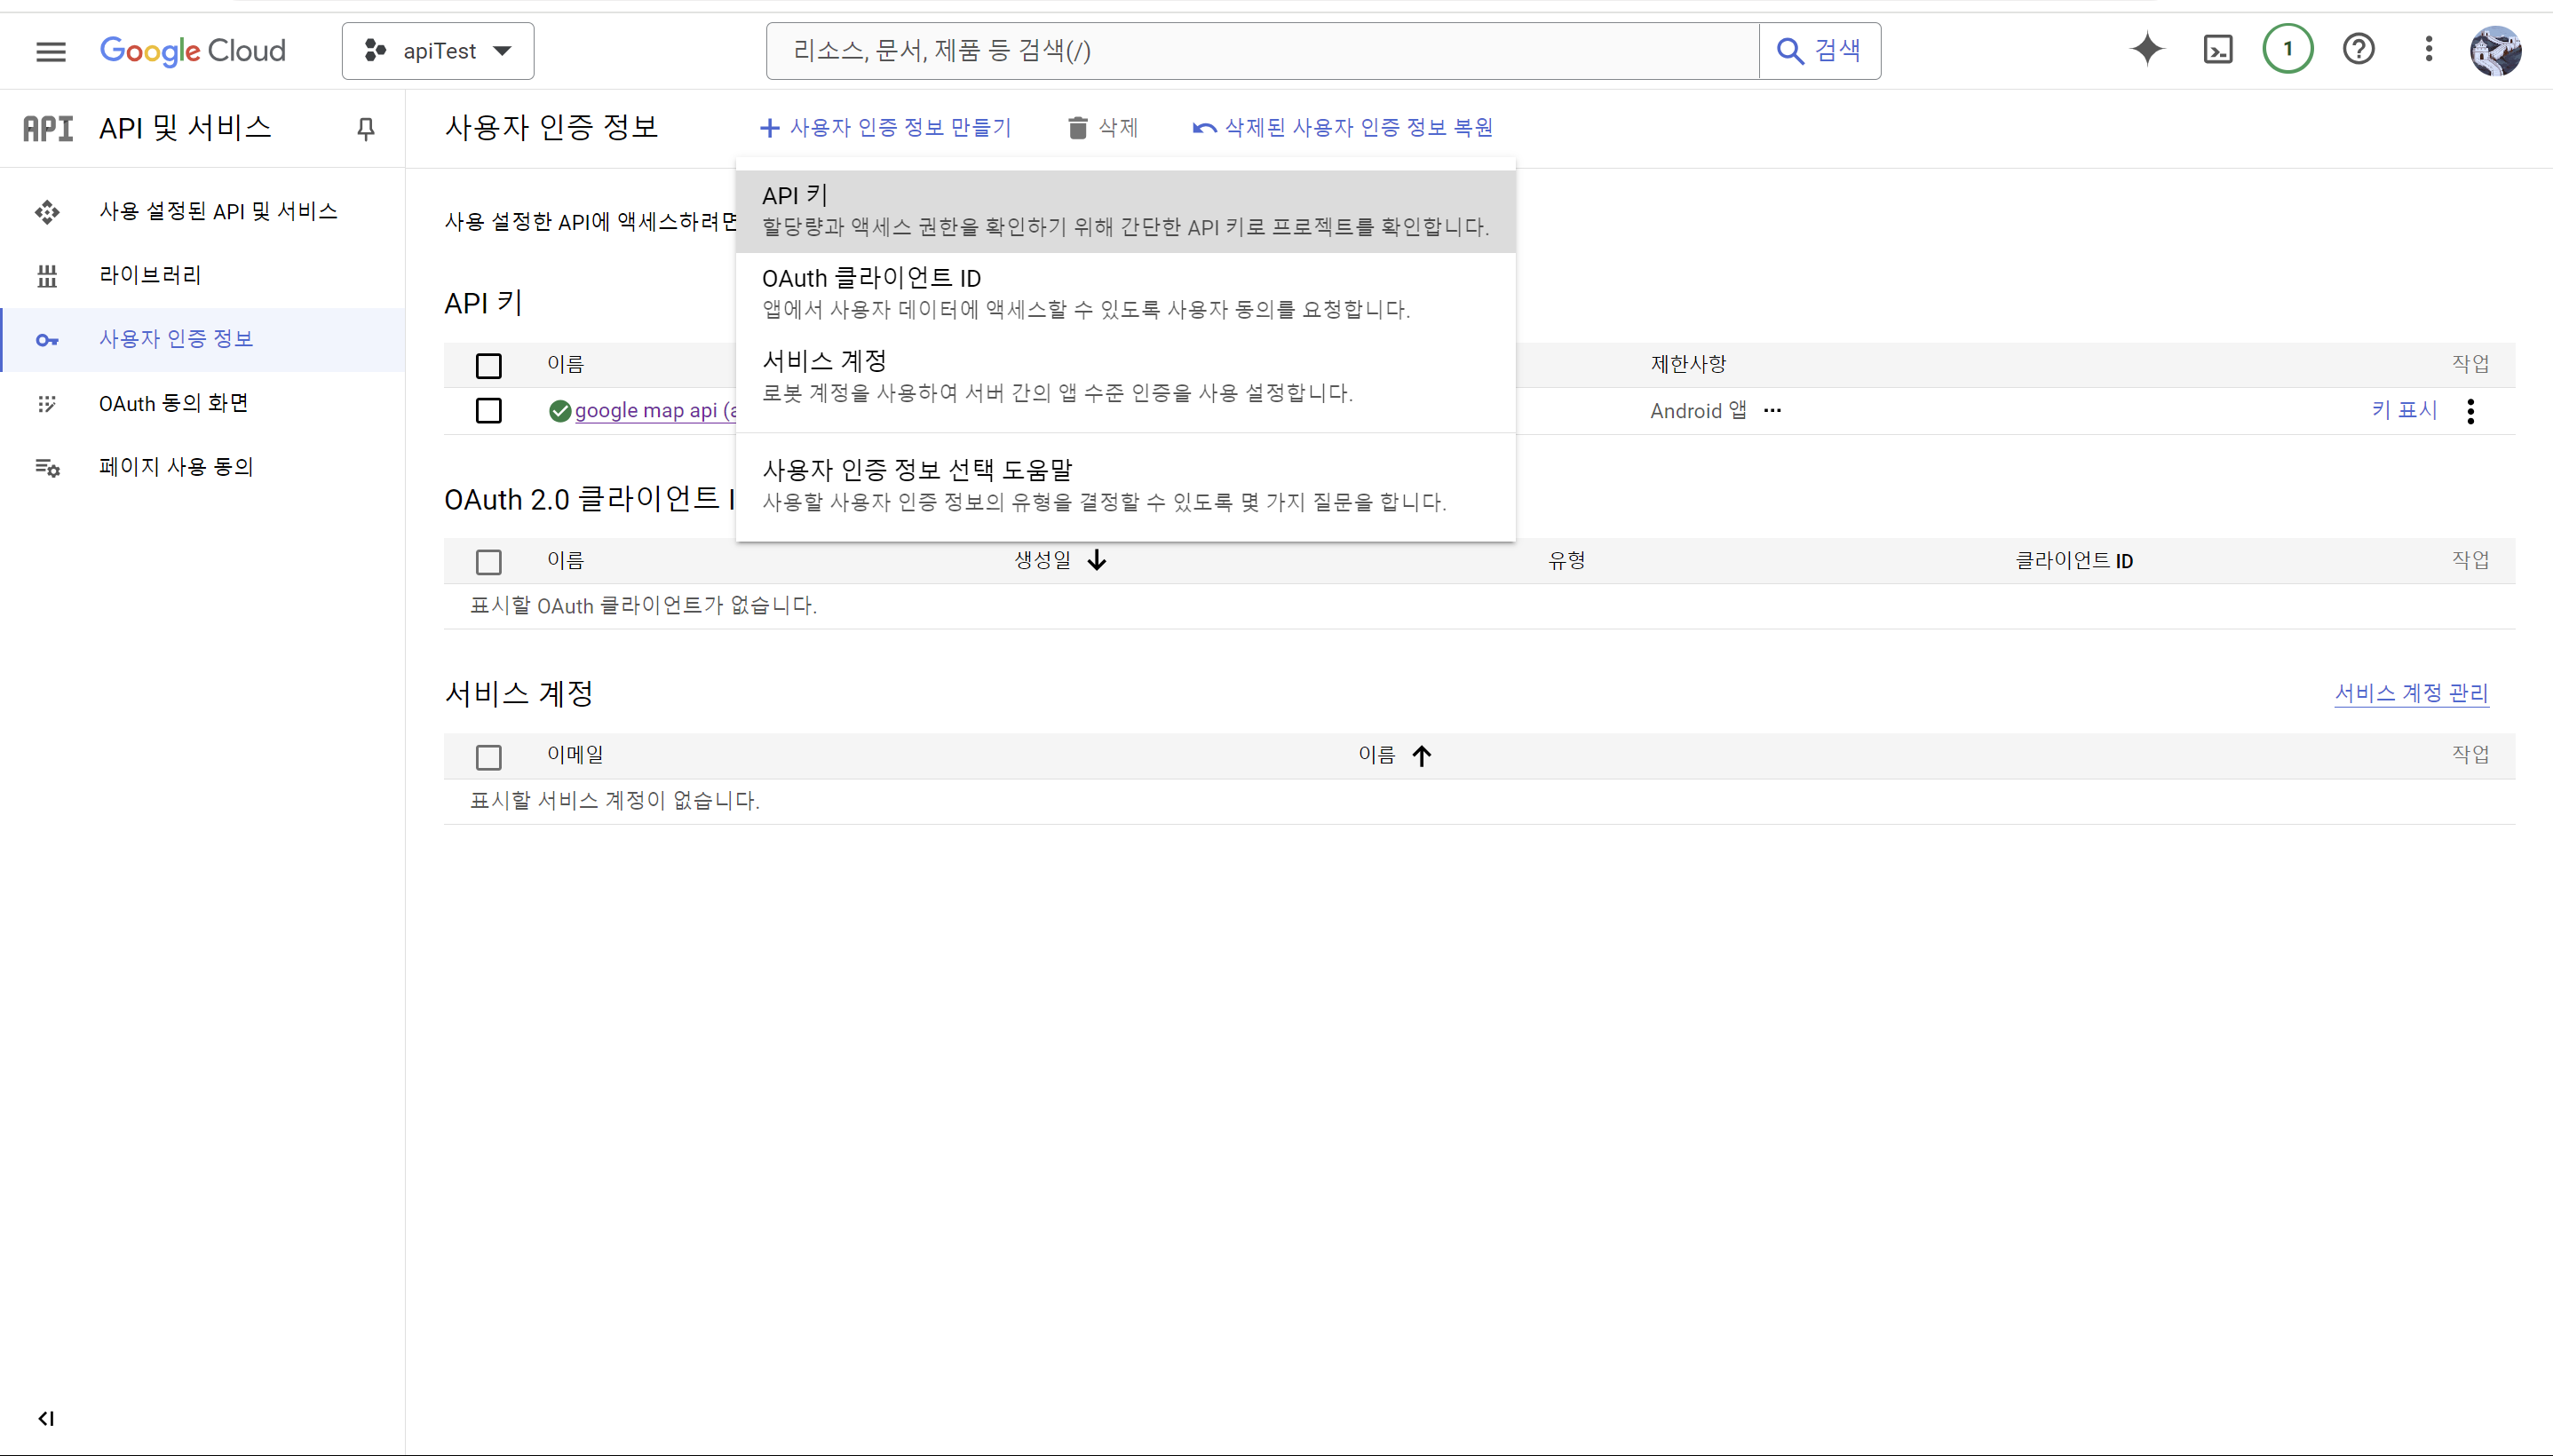Viewport: 2553px width, 1456px height.
Task: Open the Gemini AI assistant sparkle icon
Action: (2147, 49)
